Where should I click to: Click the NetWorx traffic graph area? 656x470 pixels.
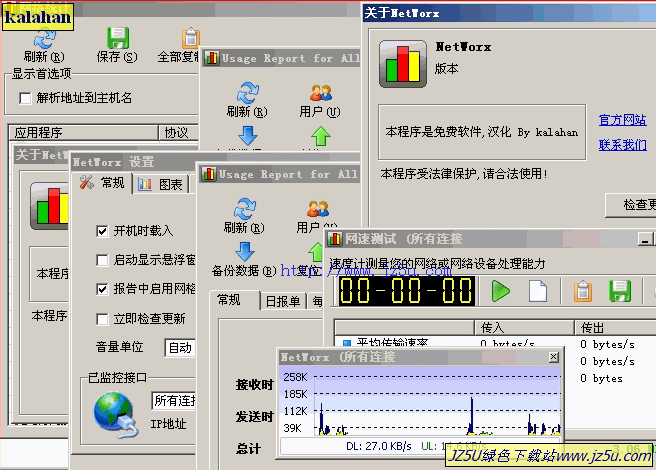pyautogui.click(x=437, y=402)
